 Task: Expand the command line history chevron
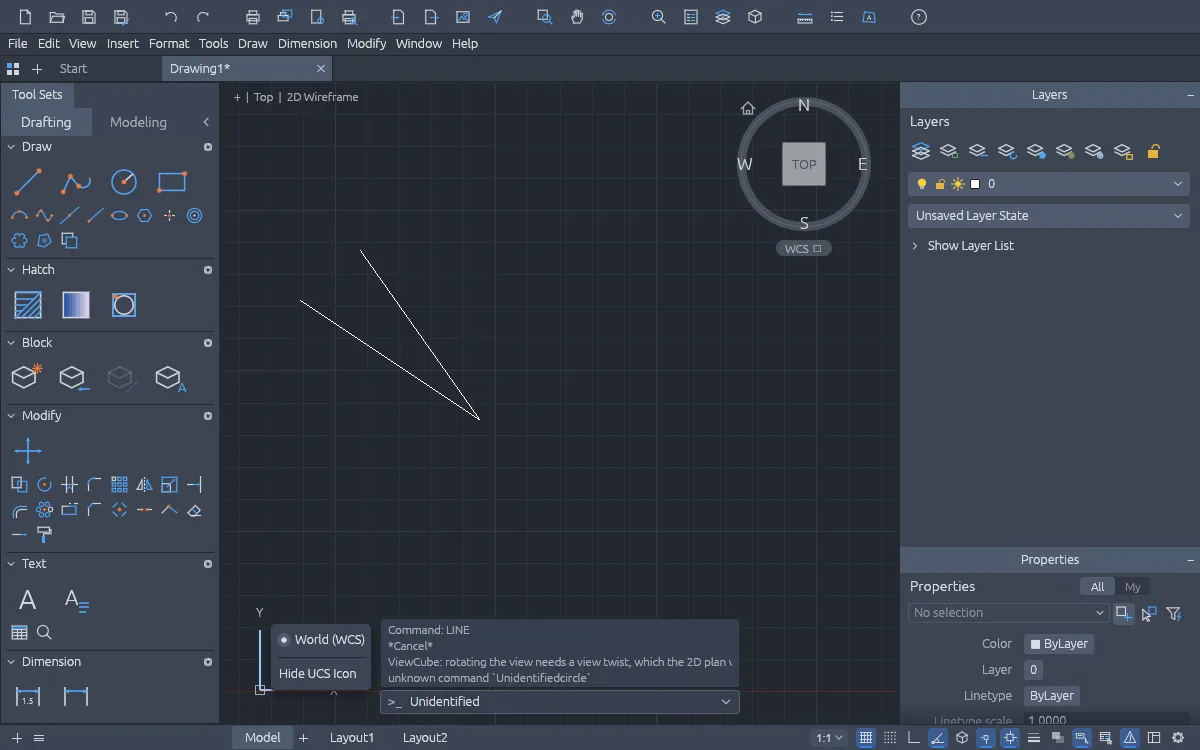pyautogui.click(x=726, y=702)
